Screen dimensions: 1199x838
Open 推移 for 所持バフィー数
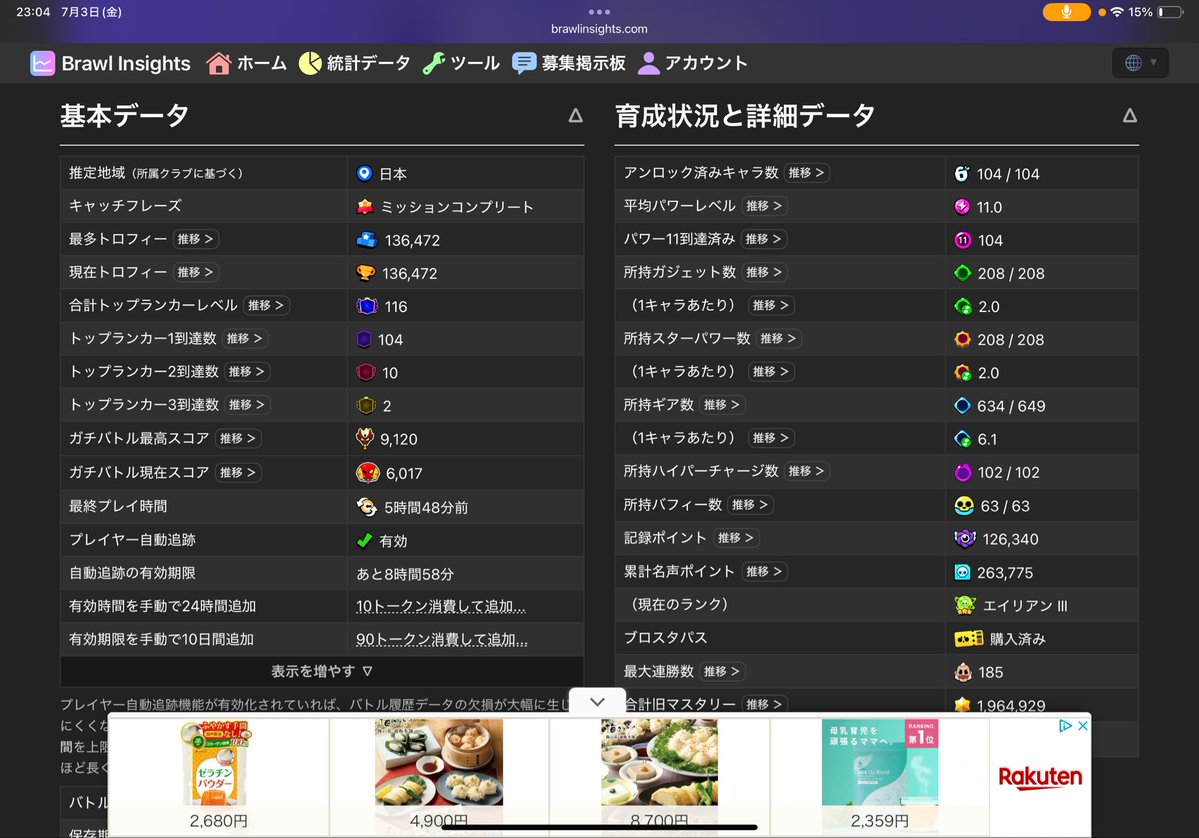(x=750, y=505)
